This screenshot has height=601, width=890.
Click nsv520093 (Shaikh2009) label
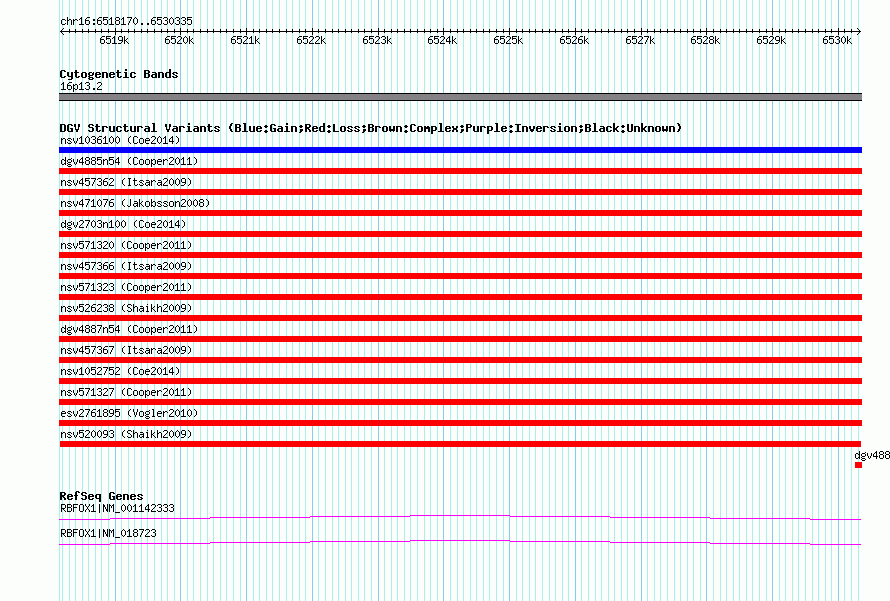[126, 434]
